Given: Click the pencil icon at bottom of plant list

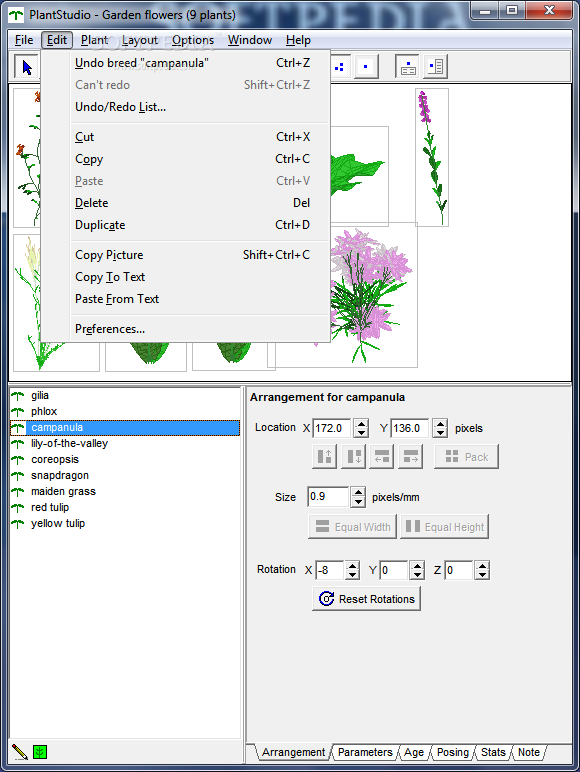Looking at the screenshot, I should pos(19,752).
